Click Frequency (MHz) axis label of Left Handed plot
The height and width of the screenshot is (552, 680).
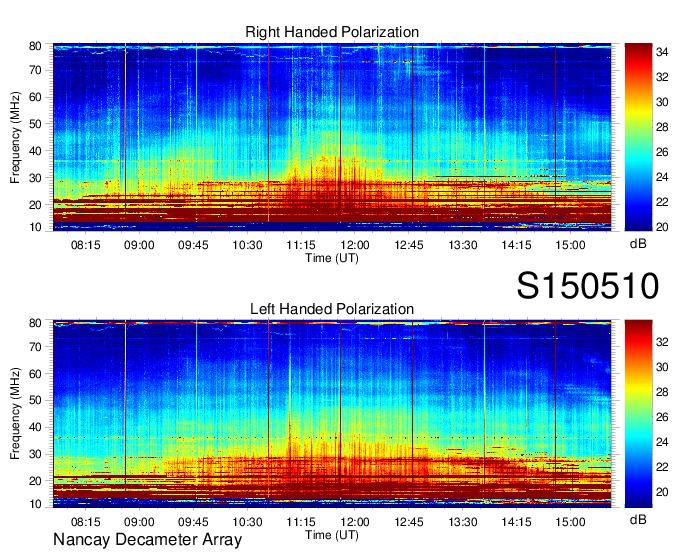(15, 414)
